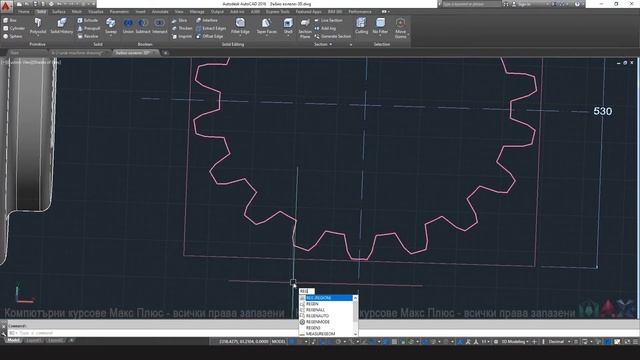Add a new drawing tab with plus
640x360 pixels.
[165, 53]
